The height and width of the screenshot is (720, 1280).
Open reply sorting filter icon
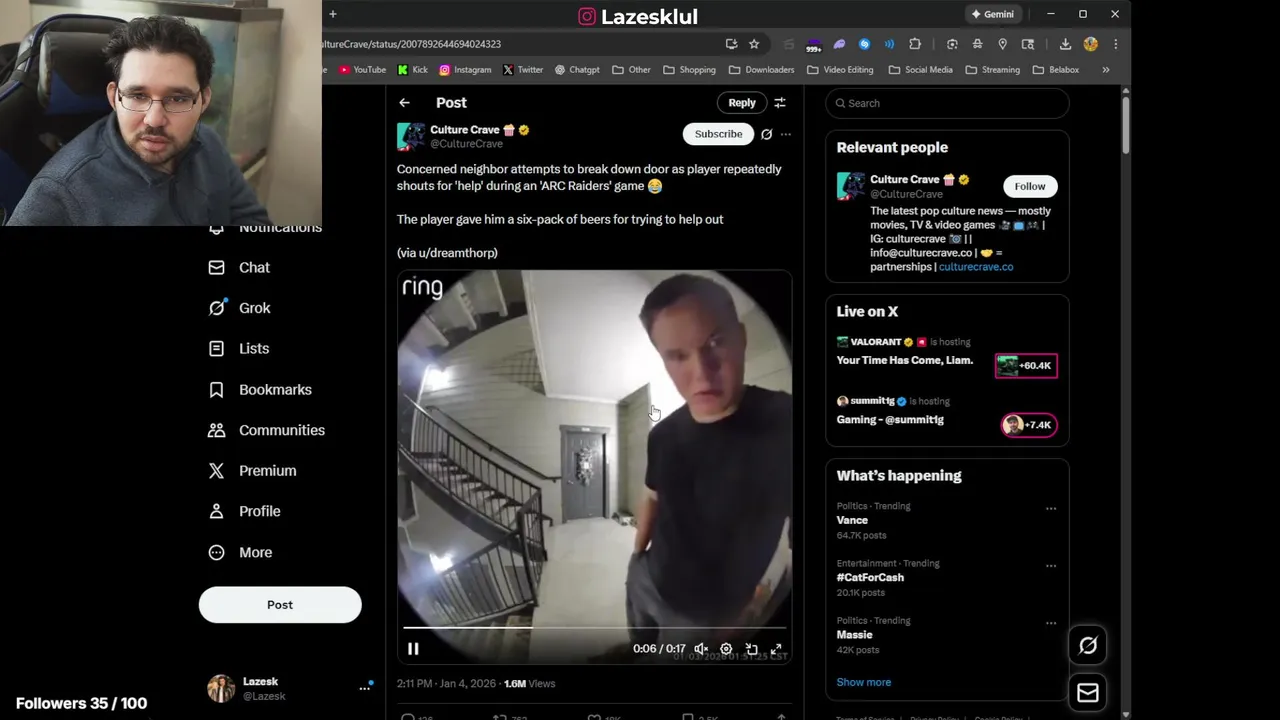click(780, 103)
